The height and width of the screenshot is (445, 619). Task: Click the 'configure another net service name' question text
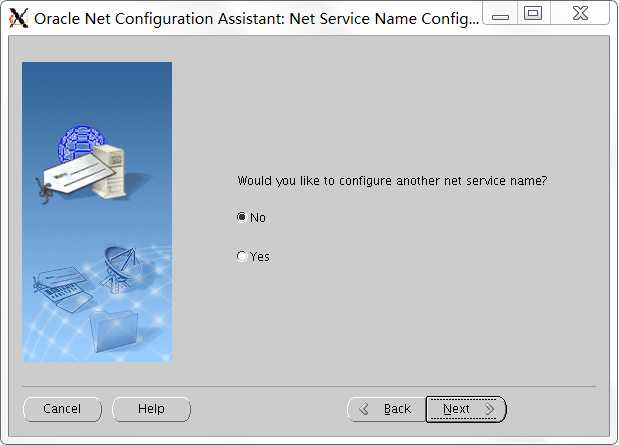pyautogui.click(x=392, y=181)
